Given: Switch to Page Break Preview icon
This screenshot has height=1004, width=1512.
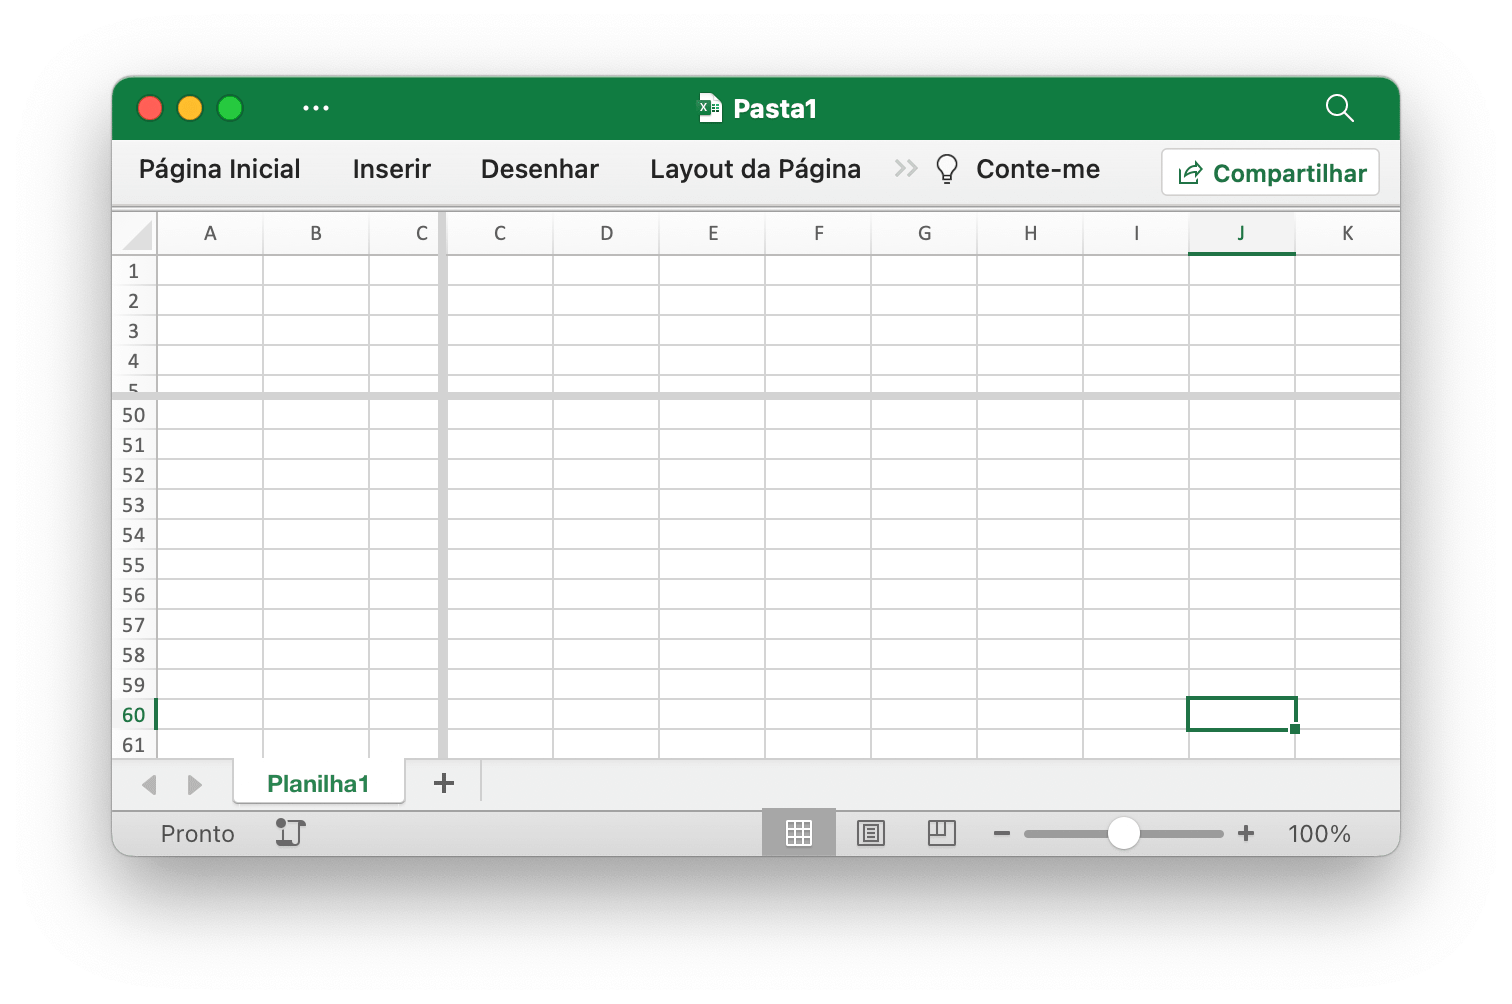Looking at the screenshot, I should [x=942, y=833].
